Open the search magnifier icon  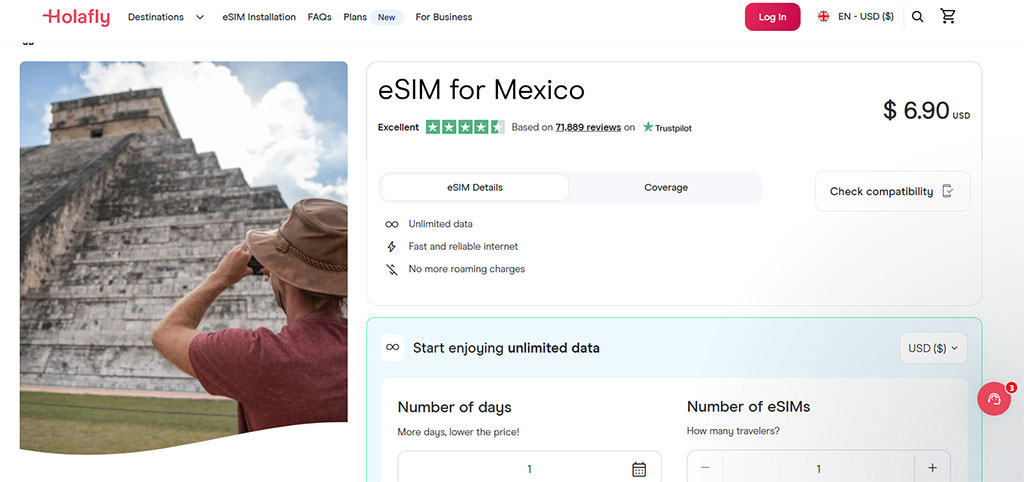click(x=918, y=17)
